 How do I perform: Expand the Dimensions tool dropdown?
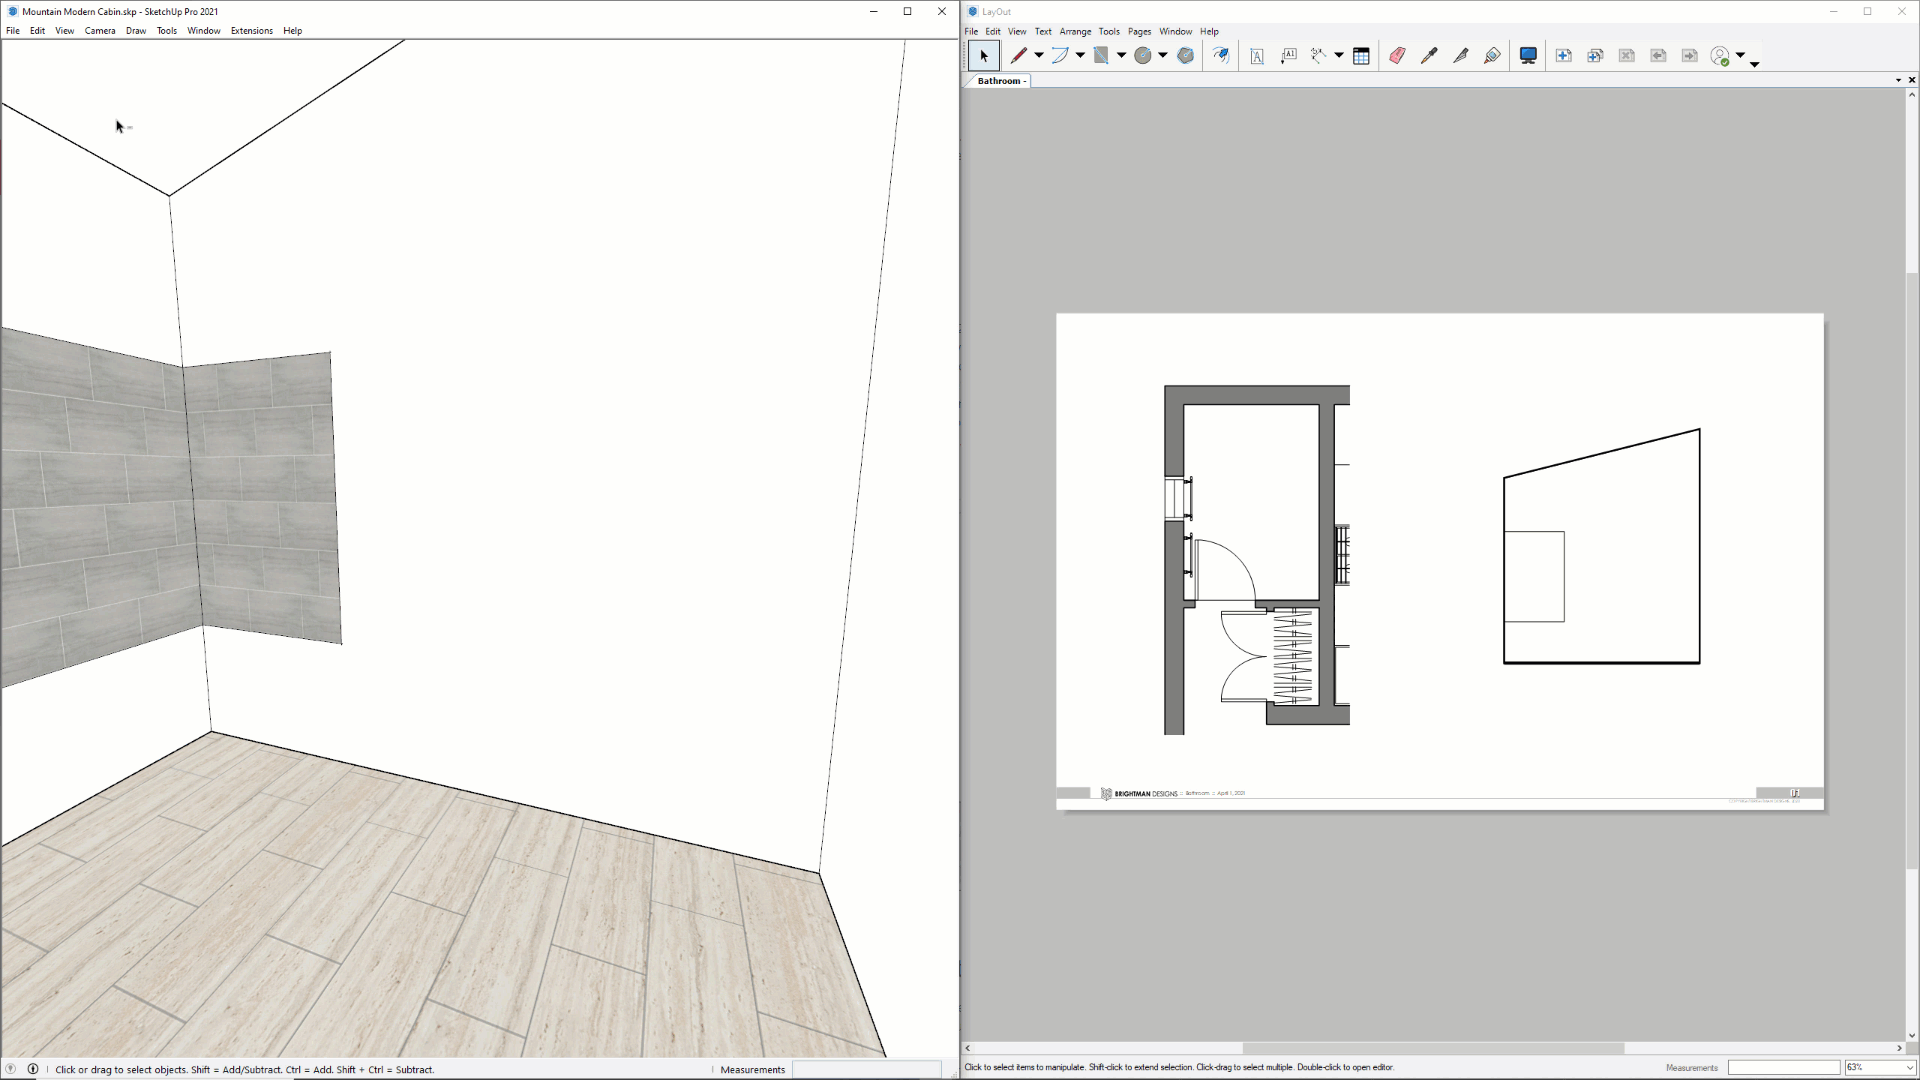coord(1338,56)
